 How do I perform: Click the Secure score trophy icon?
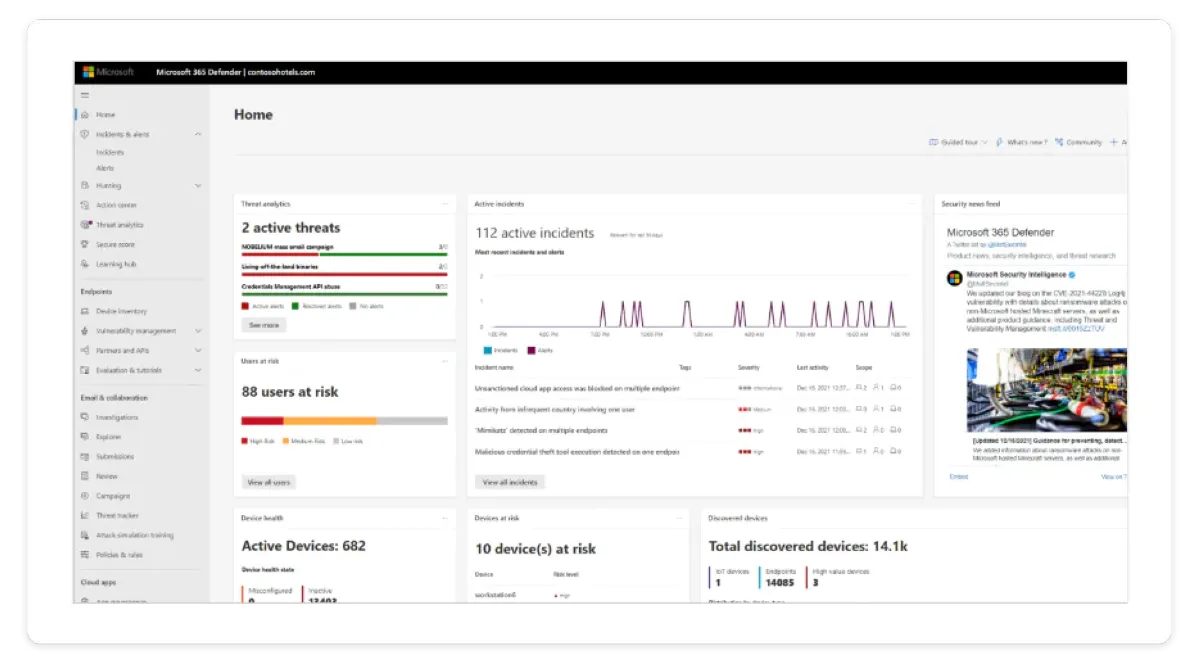point(85,244)
